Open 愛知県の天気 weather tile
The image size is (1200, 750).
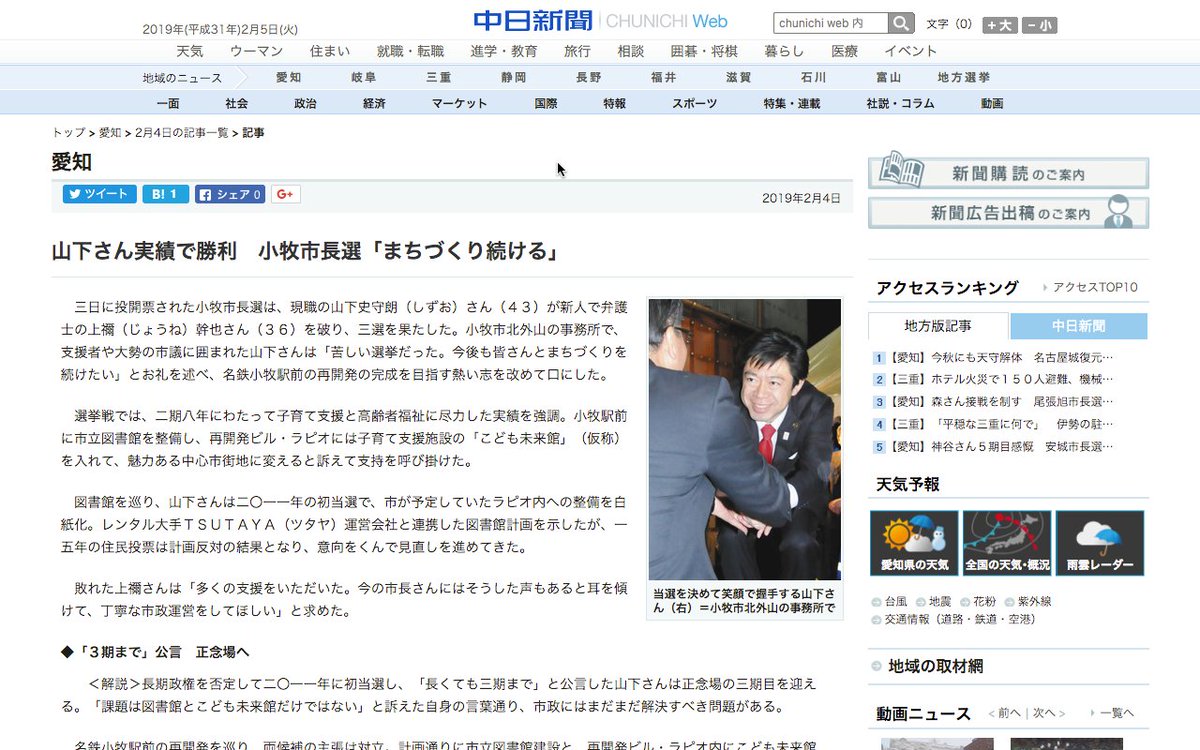click(914, 543)
